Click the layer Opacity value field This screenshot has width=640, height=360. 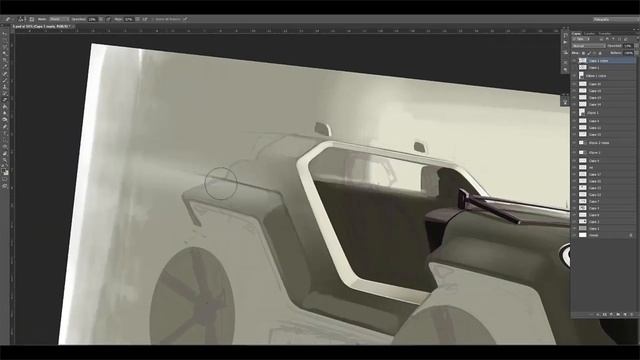click(x=628, y=46)
